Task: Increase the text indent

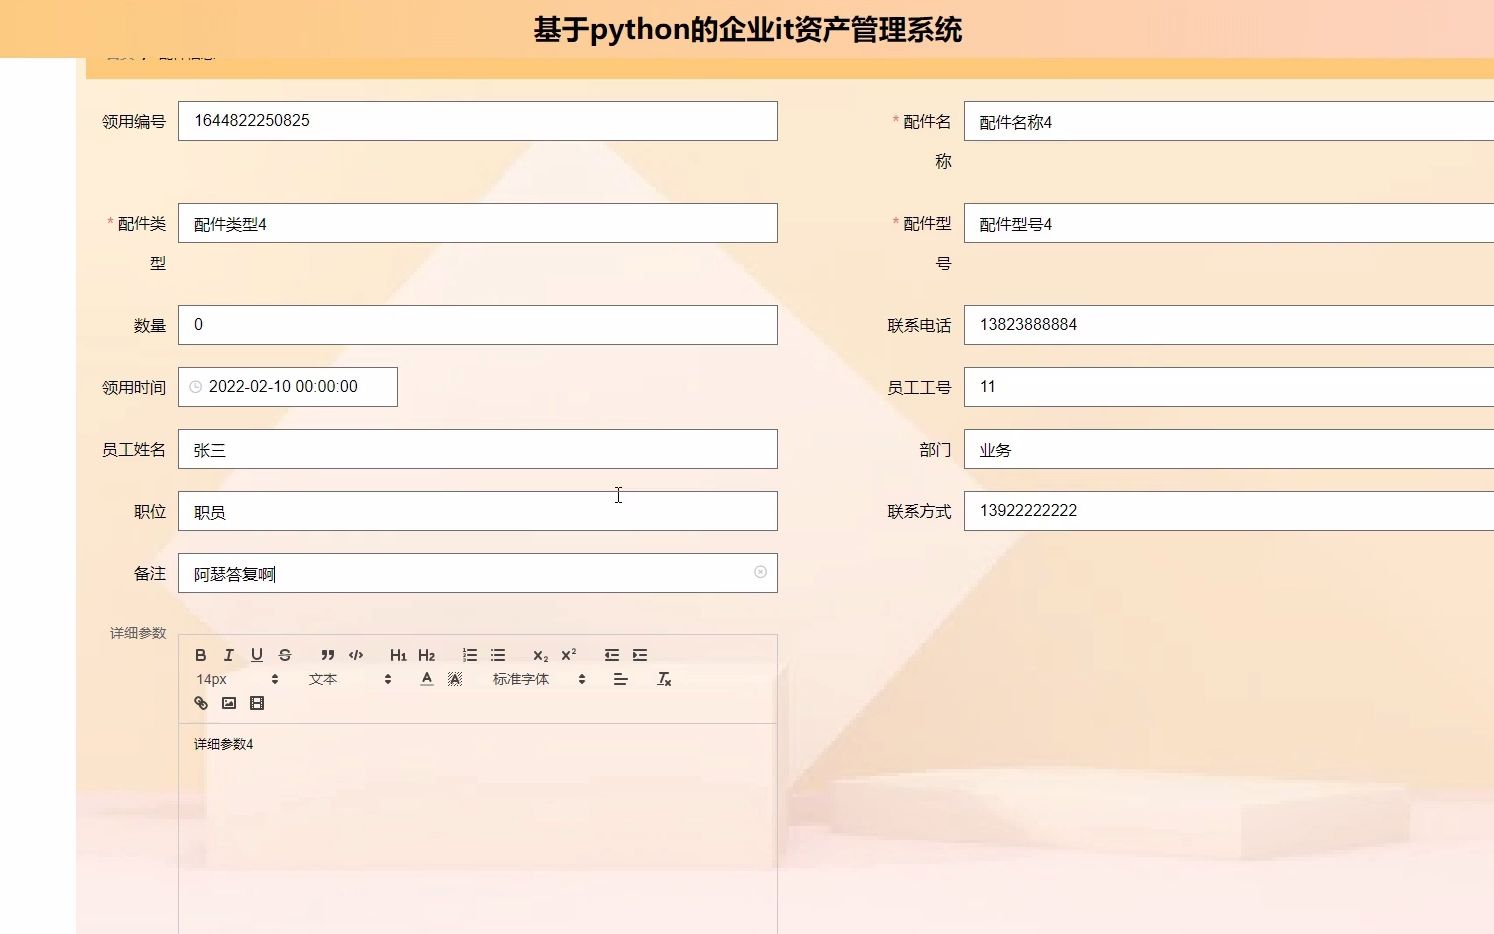Action: (x=640, y=655)
